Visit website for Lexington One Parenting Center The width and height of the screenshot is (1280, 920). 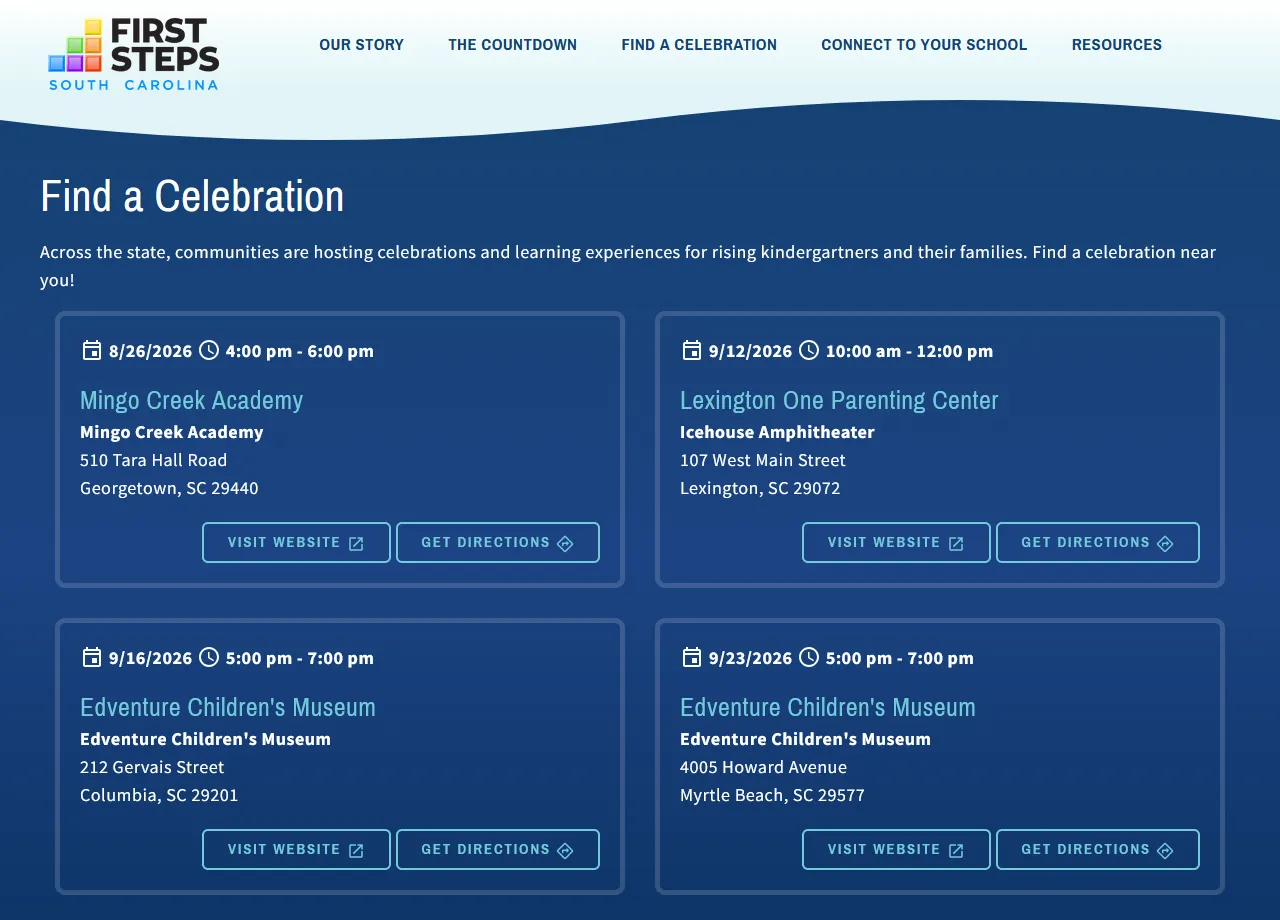tap(896, 543)
